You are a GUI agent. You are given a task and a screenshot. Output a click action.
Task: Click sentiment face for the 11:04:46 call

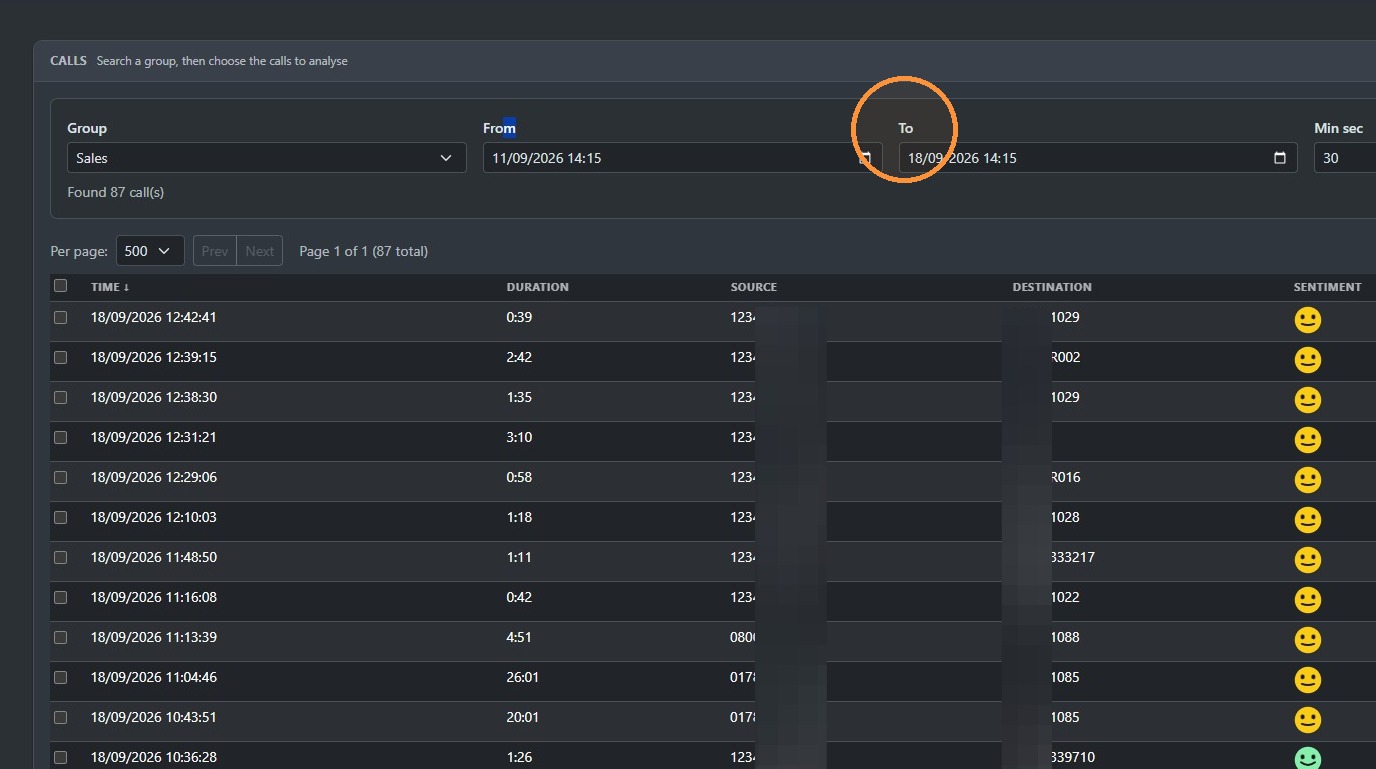[1307, 680]
